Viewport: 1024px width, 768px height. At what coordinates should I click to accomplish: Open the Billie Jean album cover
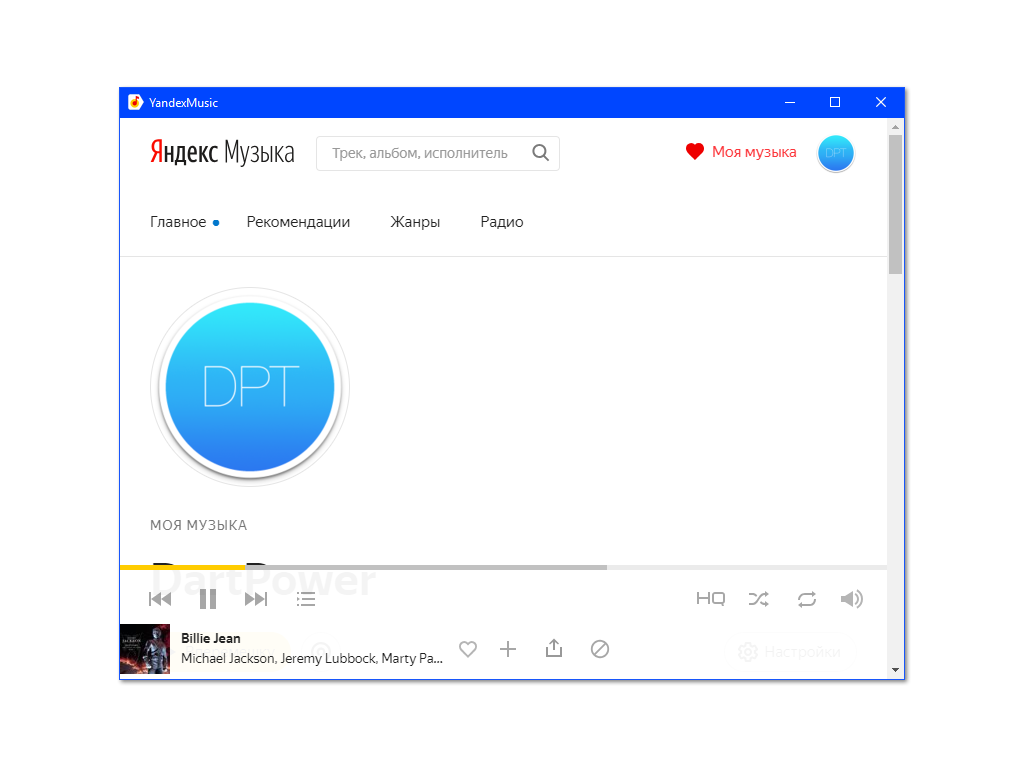145,649
